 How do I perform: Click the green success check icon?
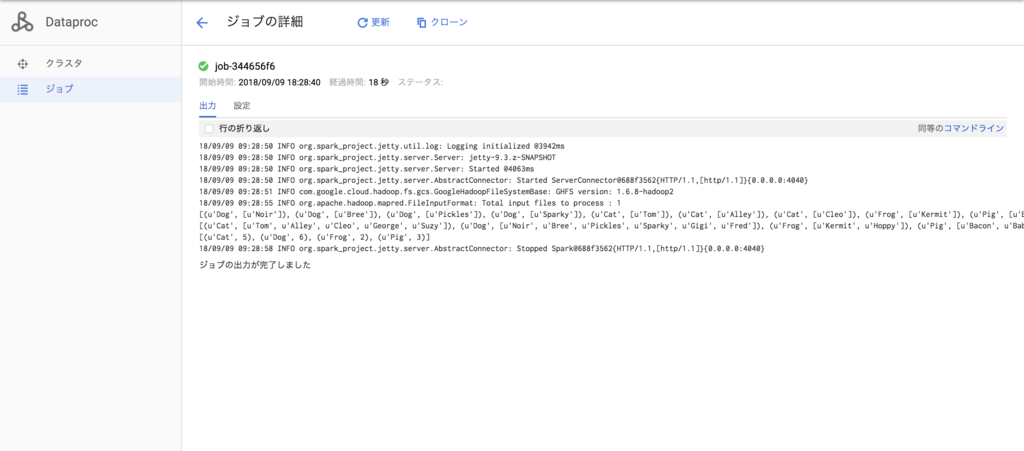[x=203, y=66]
